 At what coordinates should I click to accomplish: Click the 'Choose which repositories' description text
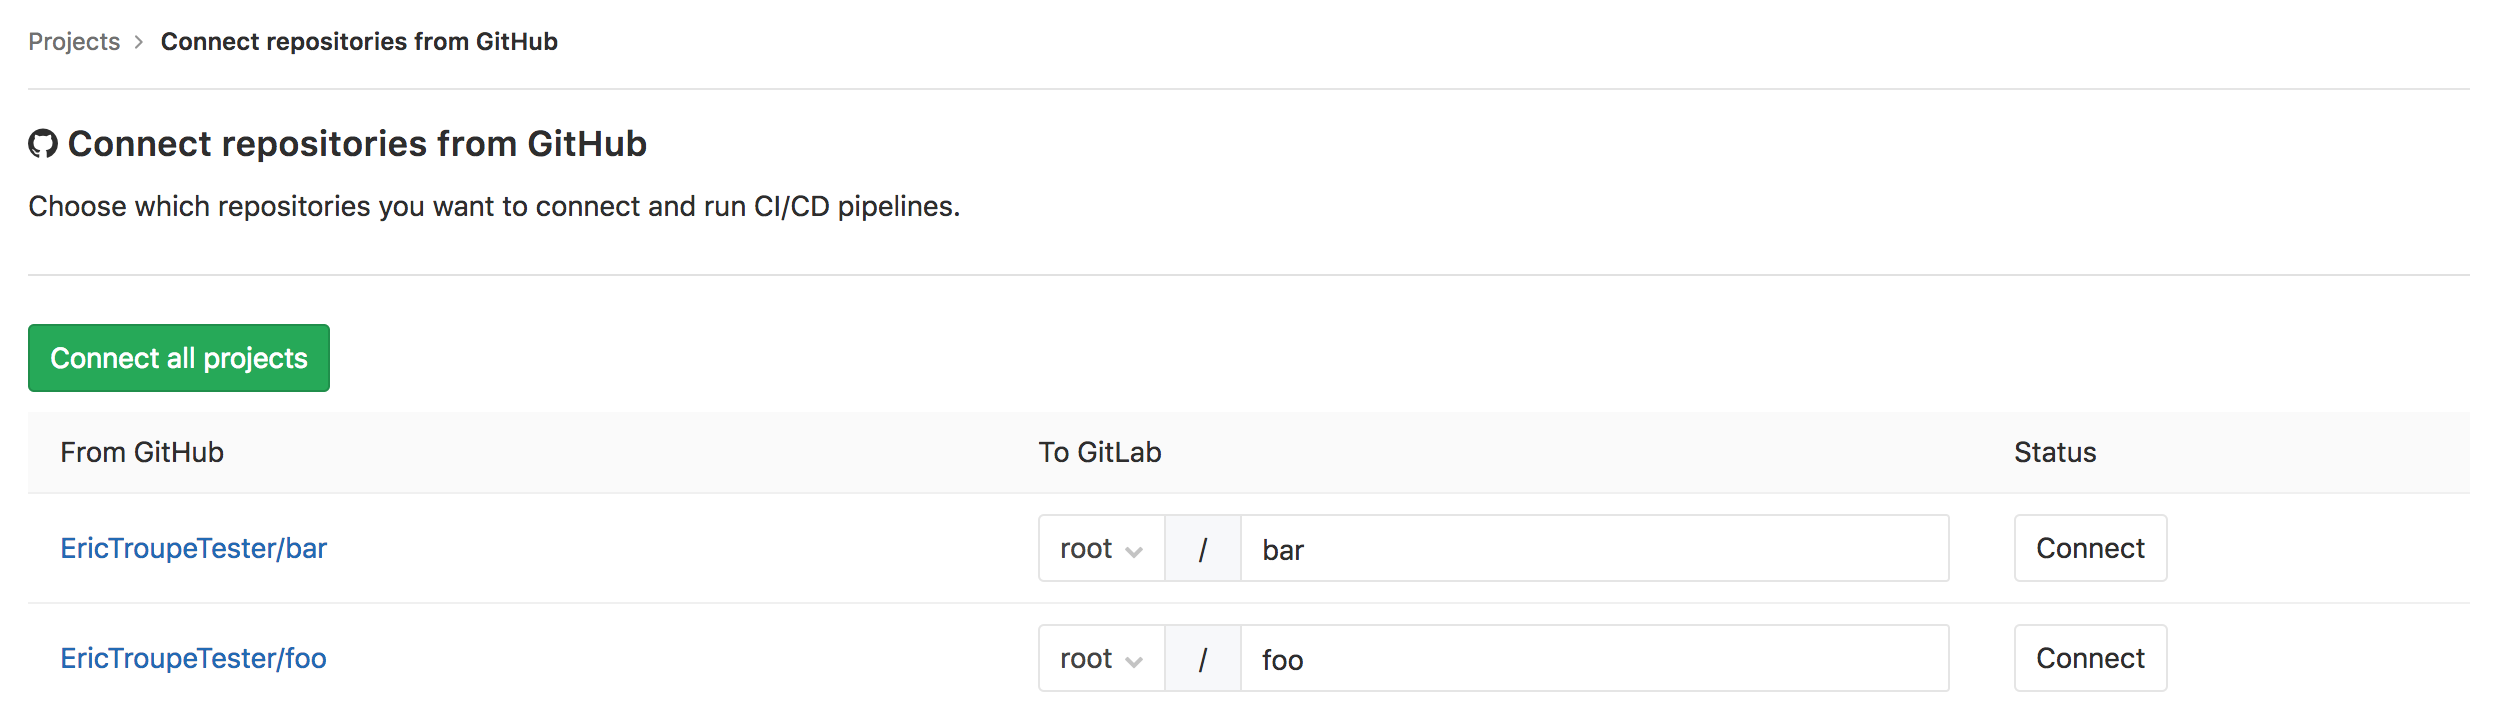pos(494,206)
